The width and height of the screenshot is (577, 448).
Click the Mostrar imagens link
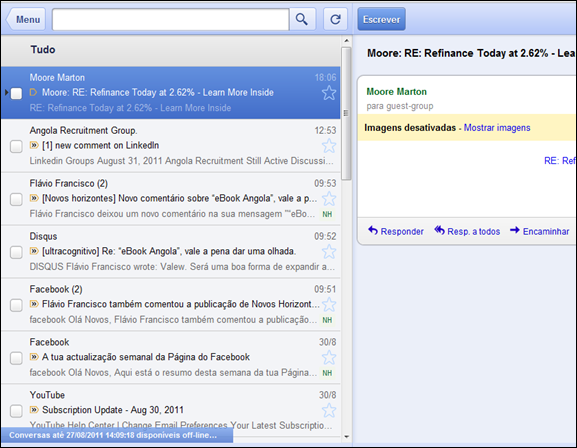pyautogui.click(x=497, y=128)
